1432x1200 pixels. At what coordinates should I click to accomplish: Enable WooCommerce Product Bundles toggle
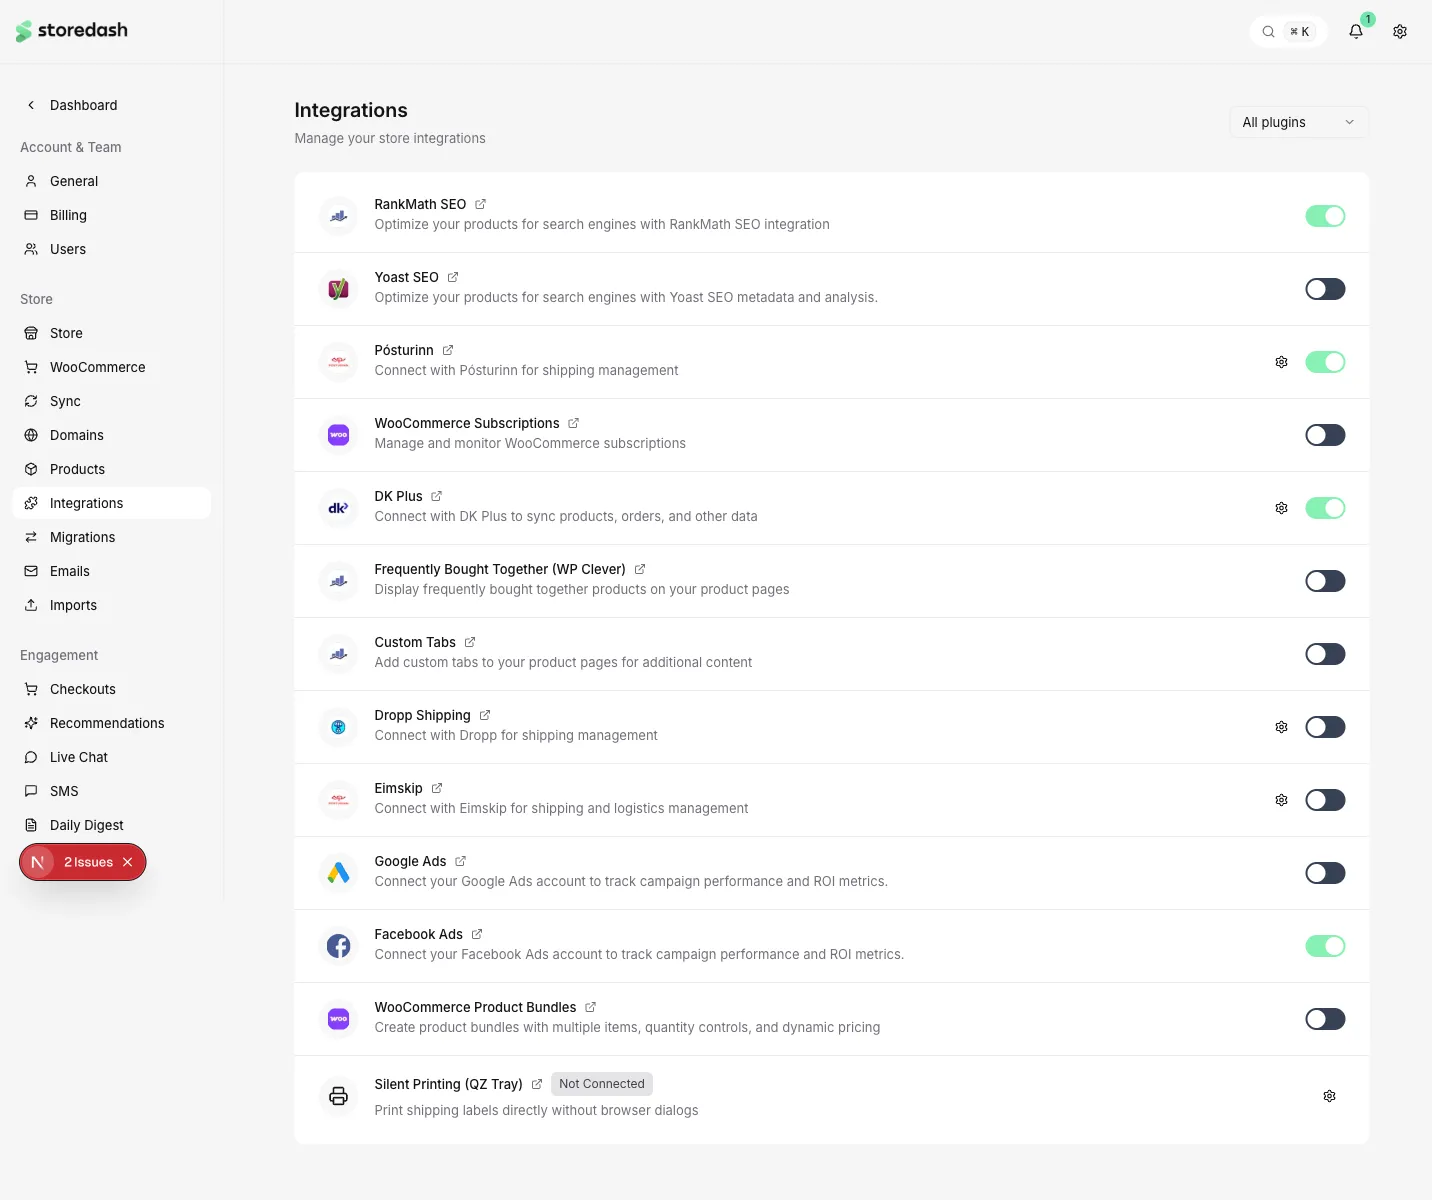(1325, 1019)
